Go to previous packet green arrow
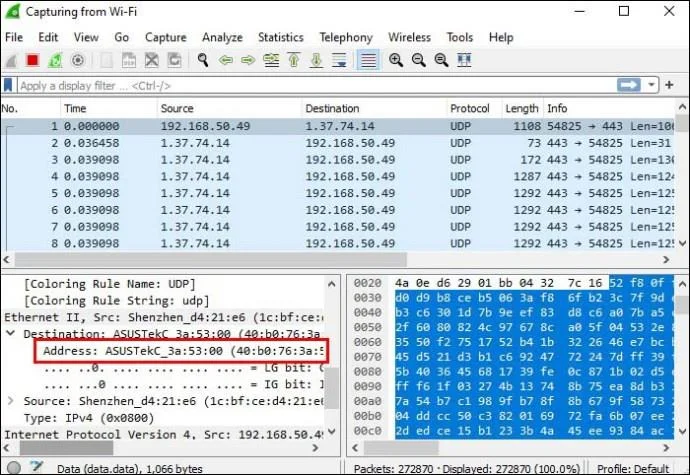This screenshot has height=475, width=690. point(226,60)
